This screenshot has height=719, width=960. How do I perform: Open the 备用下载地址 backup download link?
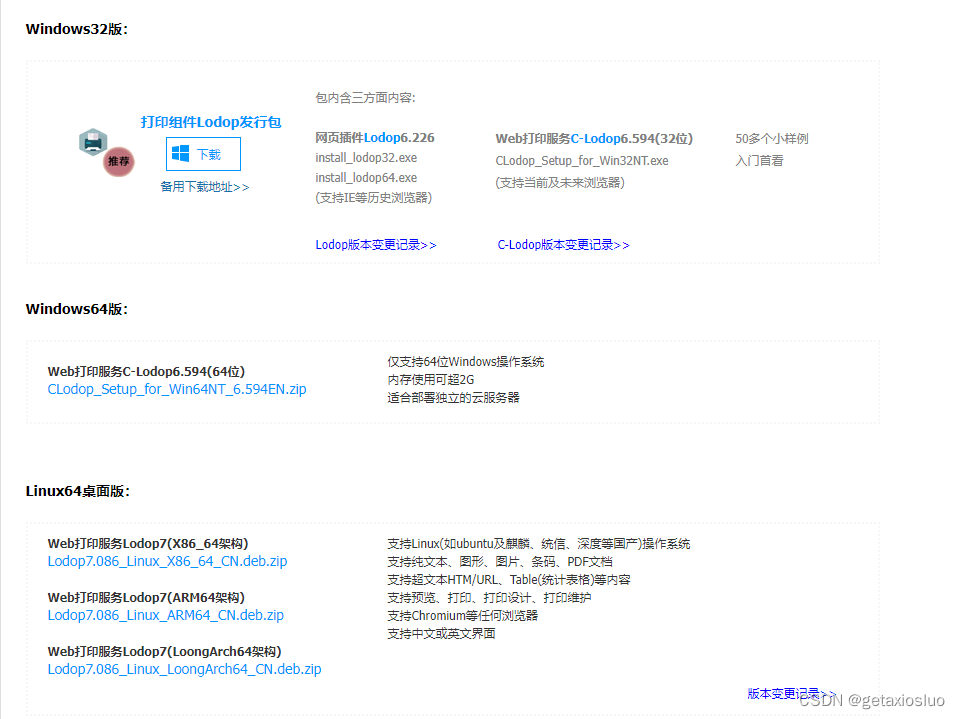pyautogui.click(x=204, y=186)
